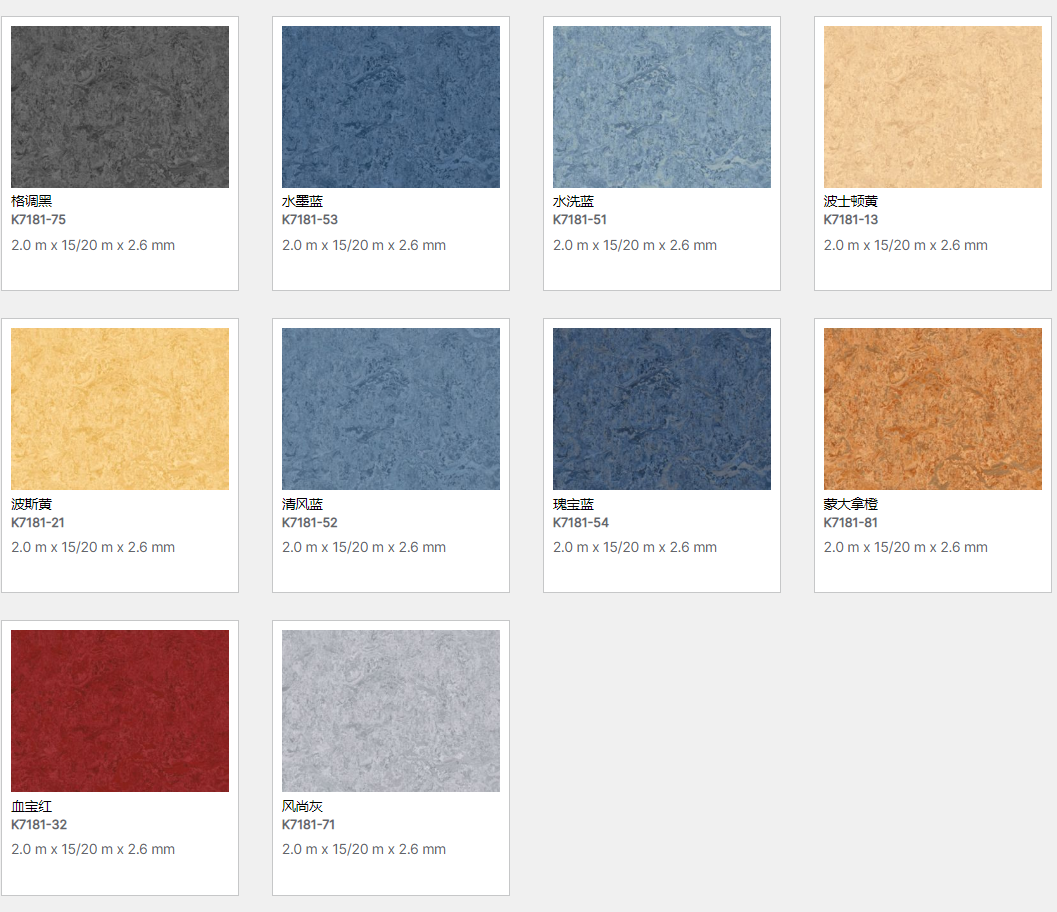
Task: Click the product code K7181-51
Action: (x=580, y=220)
